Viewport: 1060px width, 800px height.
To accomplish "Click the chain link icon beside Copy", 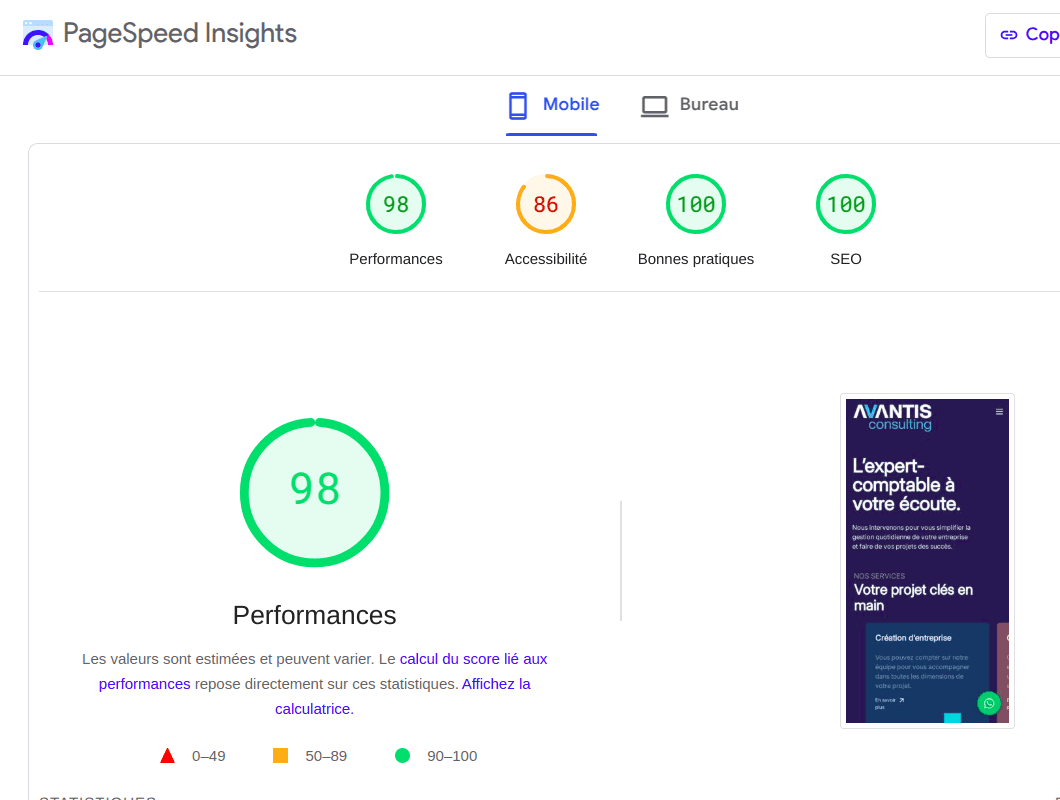I will click(1008, 35).
